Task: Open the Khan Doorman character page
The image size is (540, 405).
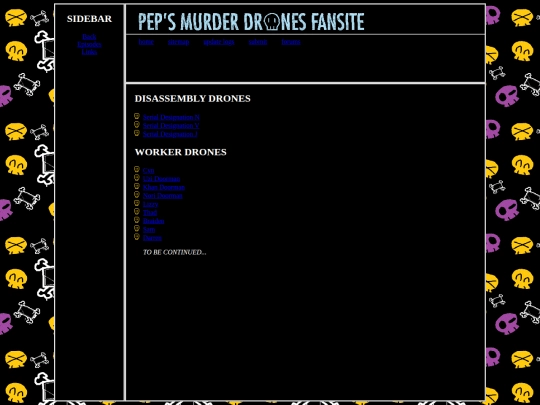Action: click(164, 187)
